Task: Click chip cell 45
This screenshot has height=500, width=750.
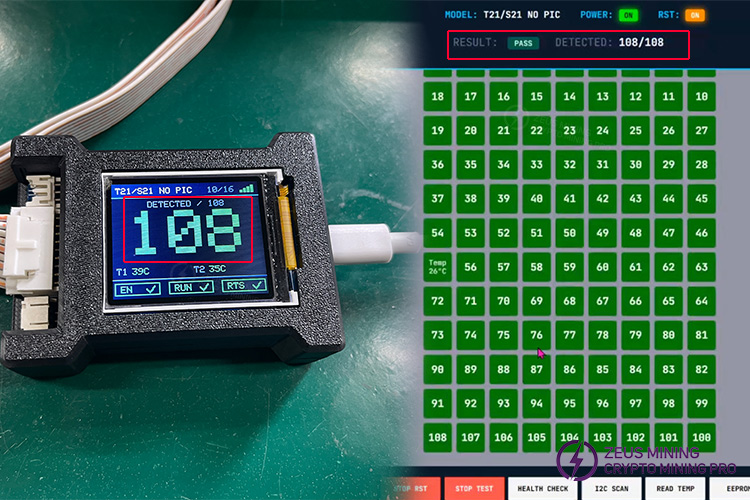Action: click(701, 199)
